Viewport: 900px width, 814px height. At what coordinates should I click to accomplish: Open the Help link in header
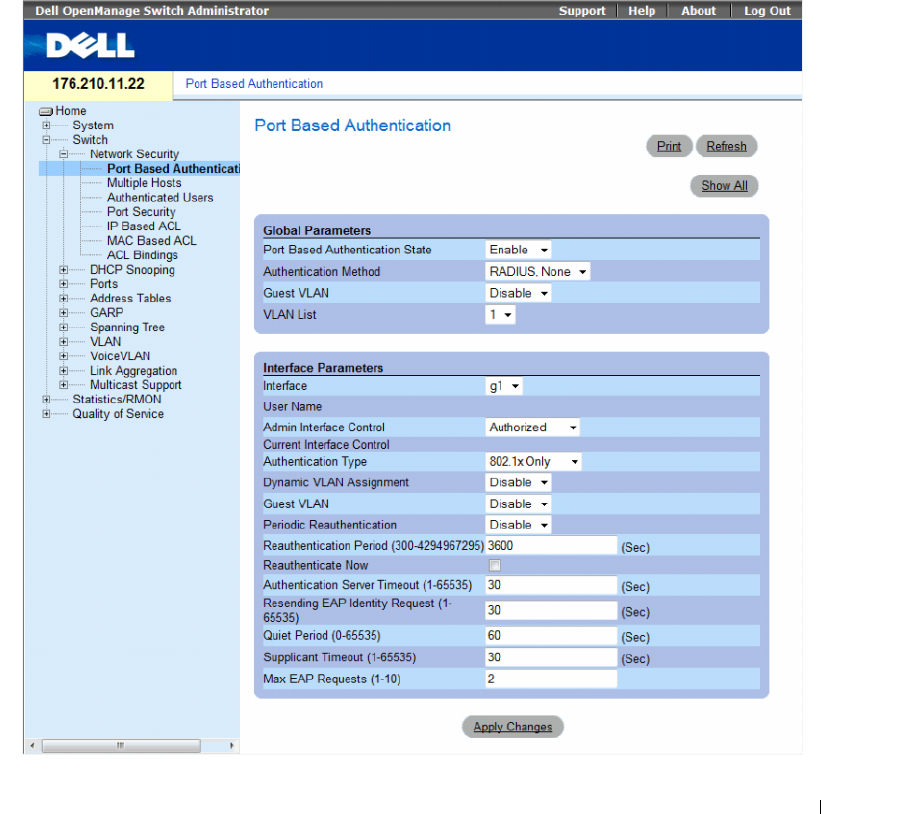point(641,11)
